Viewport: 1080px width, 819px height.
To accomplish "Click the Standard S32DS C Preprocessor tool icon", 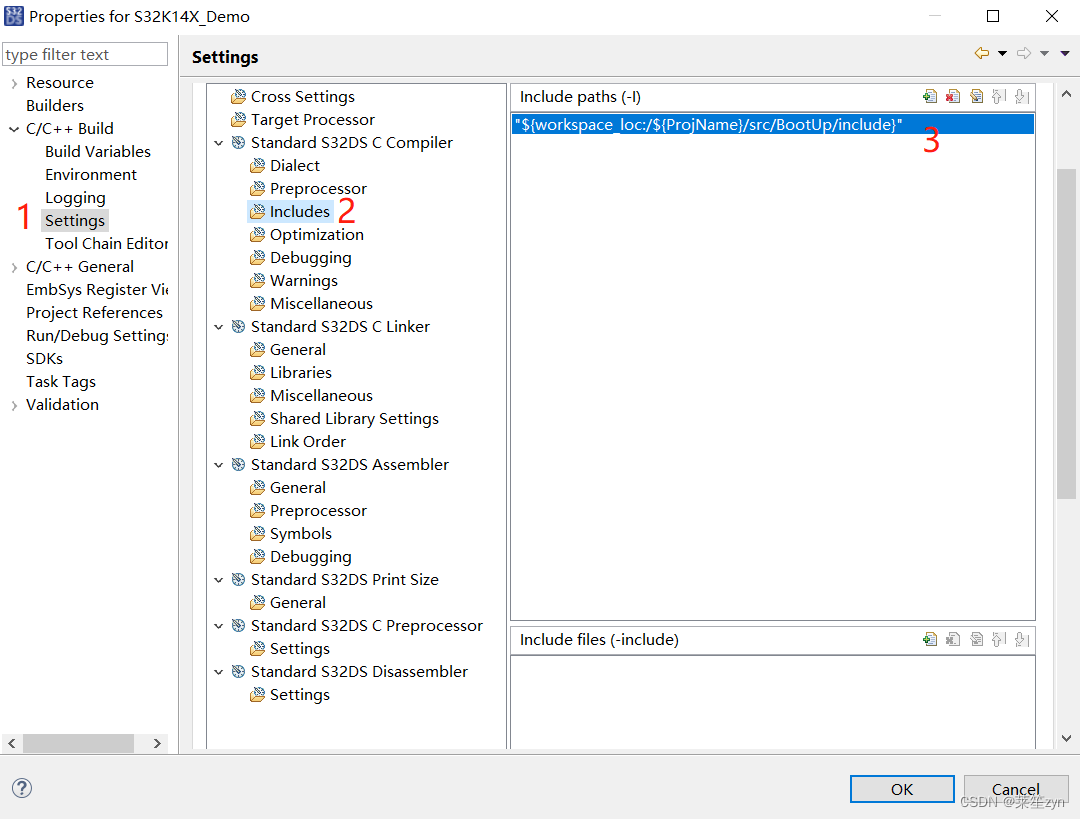I will point(238,625).
